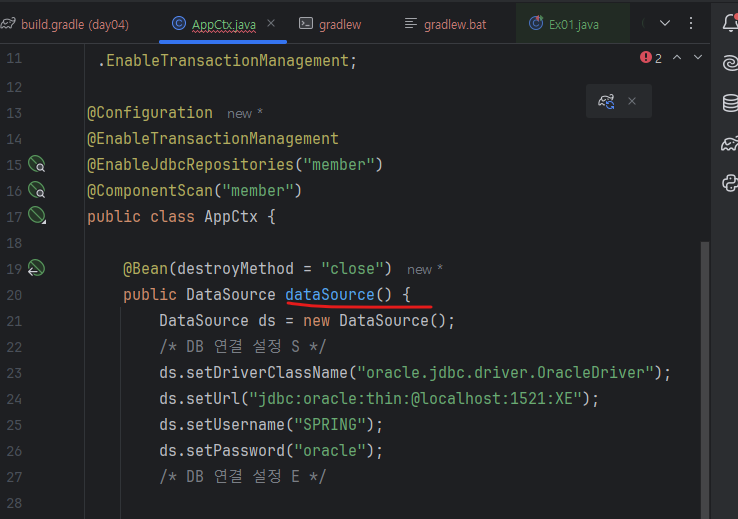Click the 'DB 연결 설정 S' comment
This screenshot has height=519, width=738.
click(x=242, y=347)
